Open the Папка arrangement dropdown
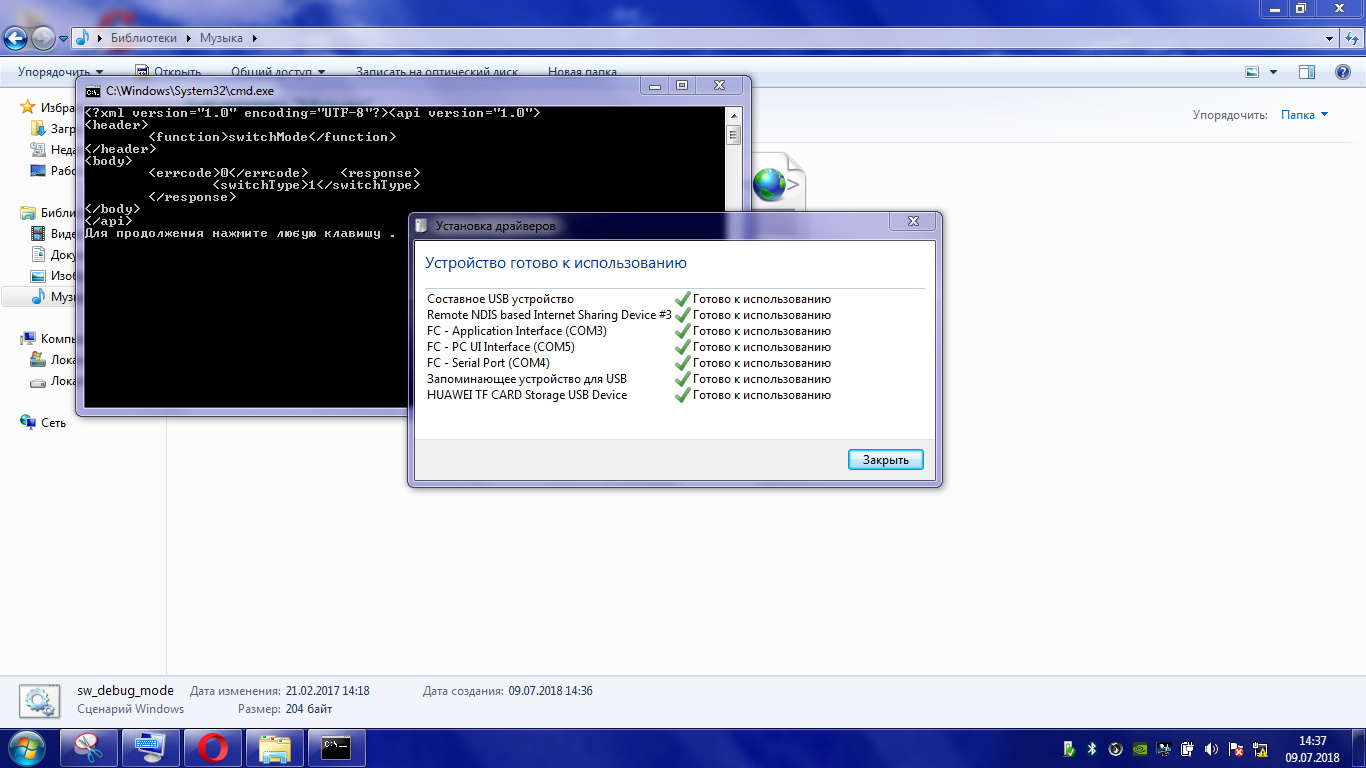 point(1304,115)
